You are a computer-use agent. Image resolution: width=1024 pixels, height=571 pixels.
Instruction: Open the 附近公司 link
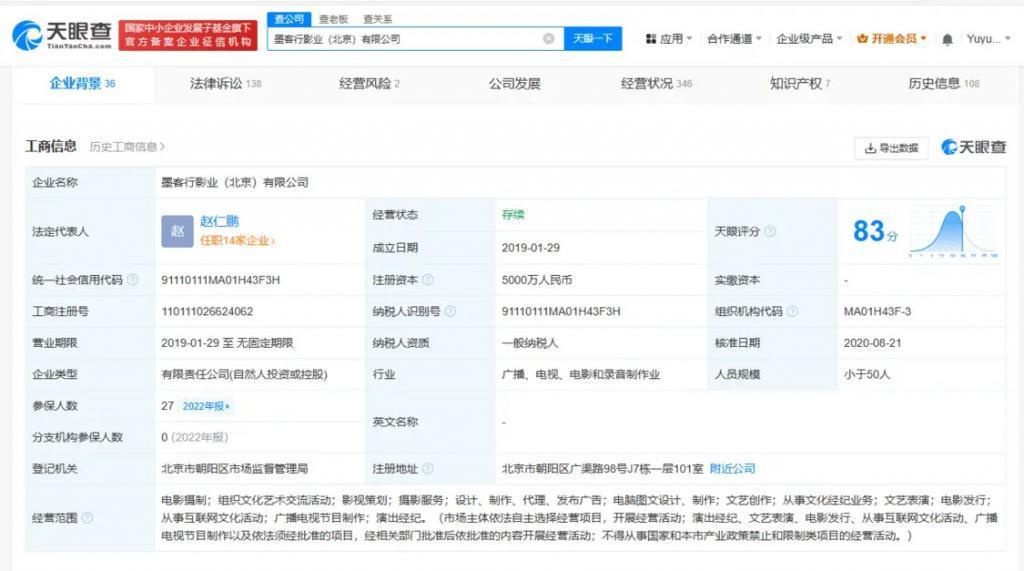pyautogui.click(x=732, y=468)
